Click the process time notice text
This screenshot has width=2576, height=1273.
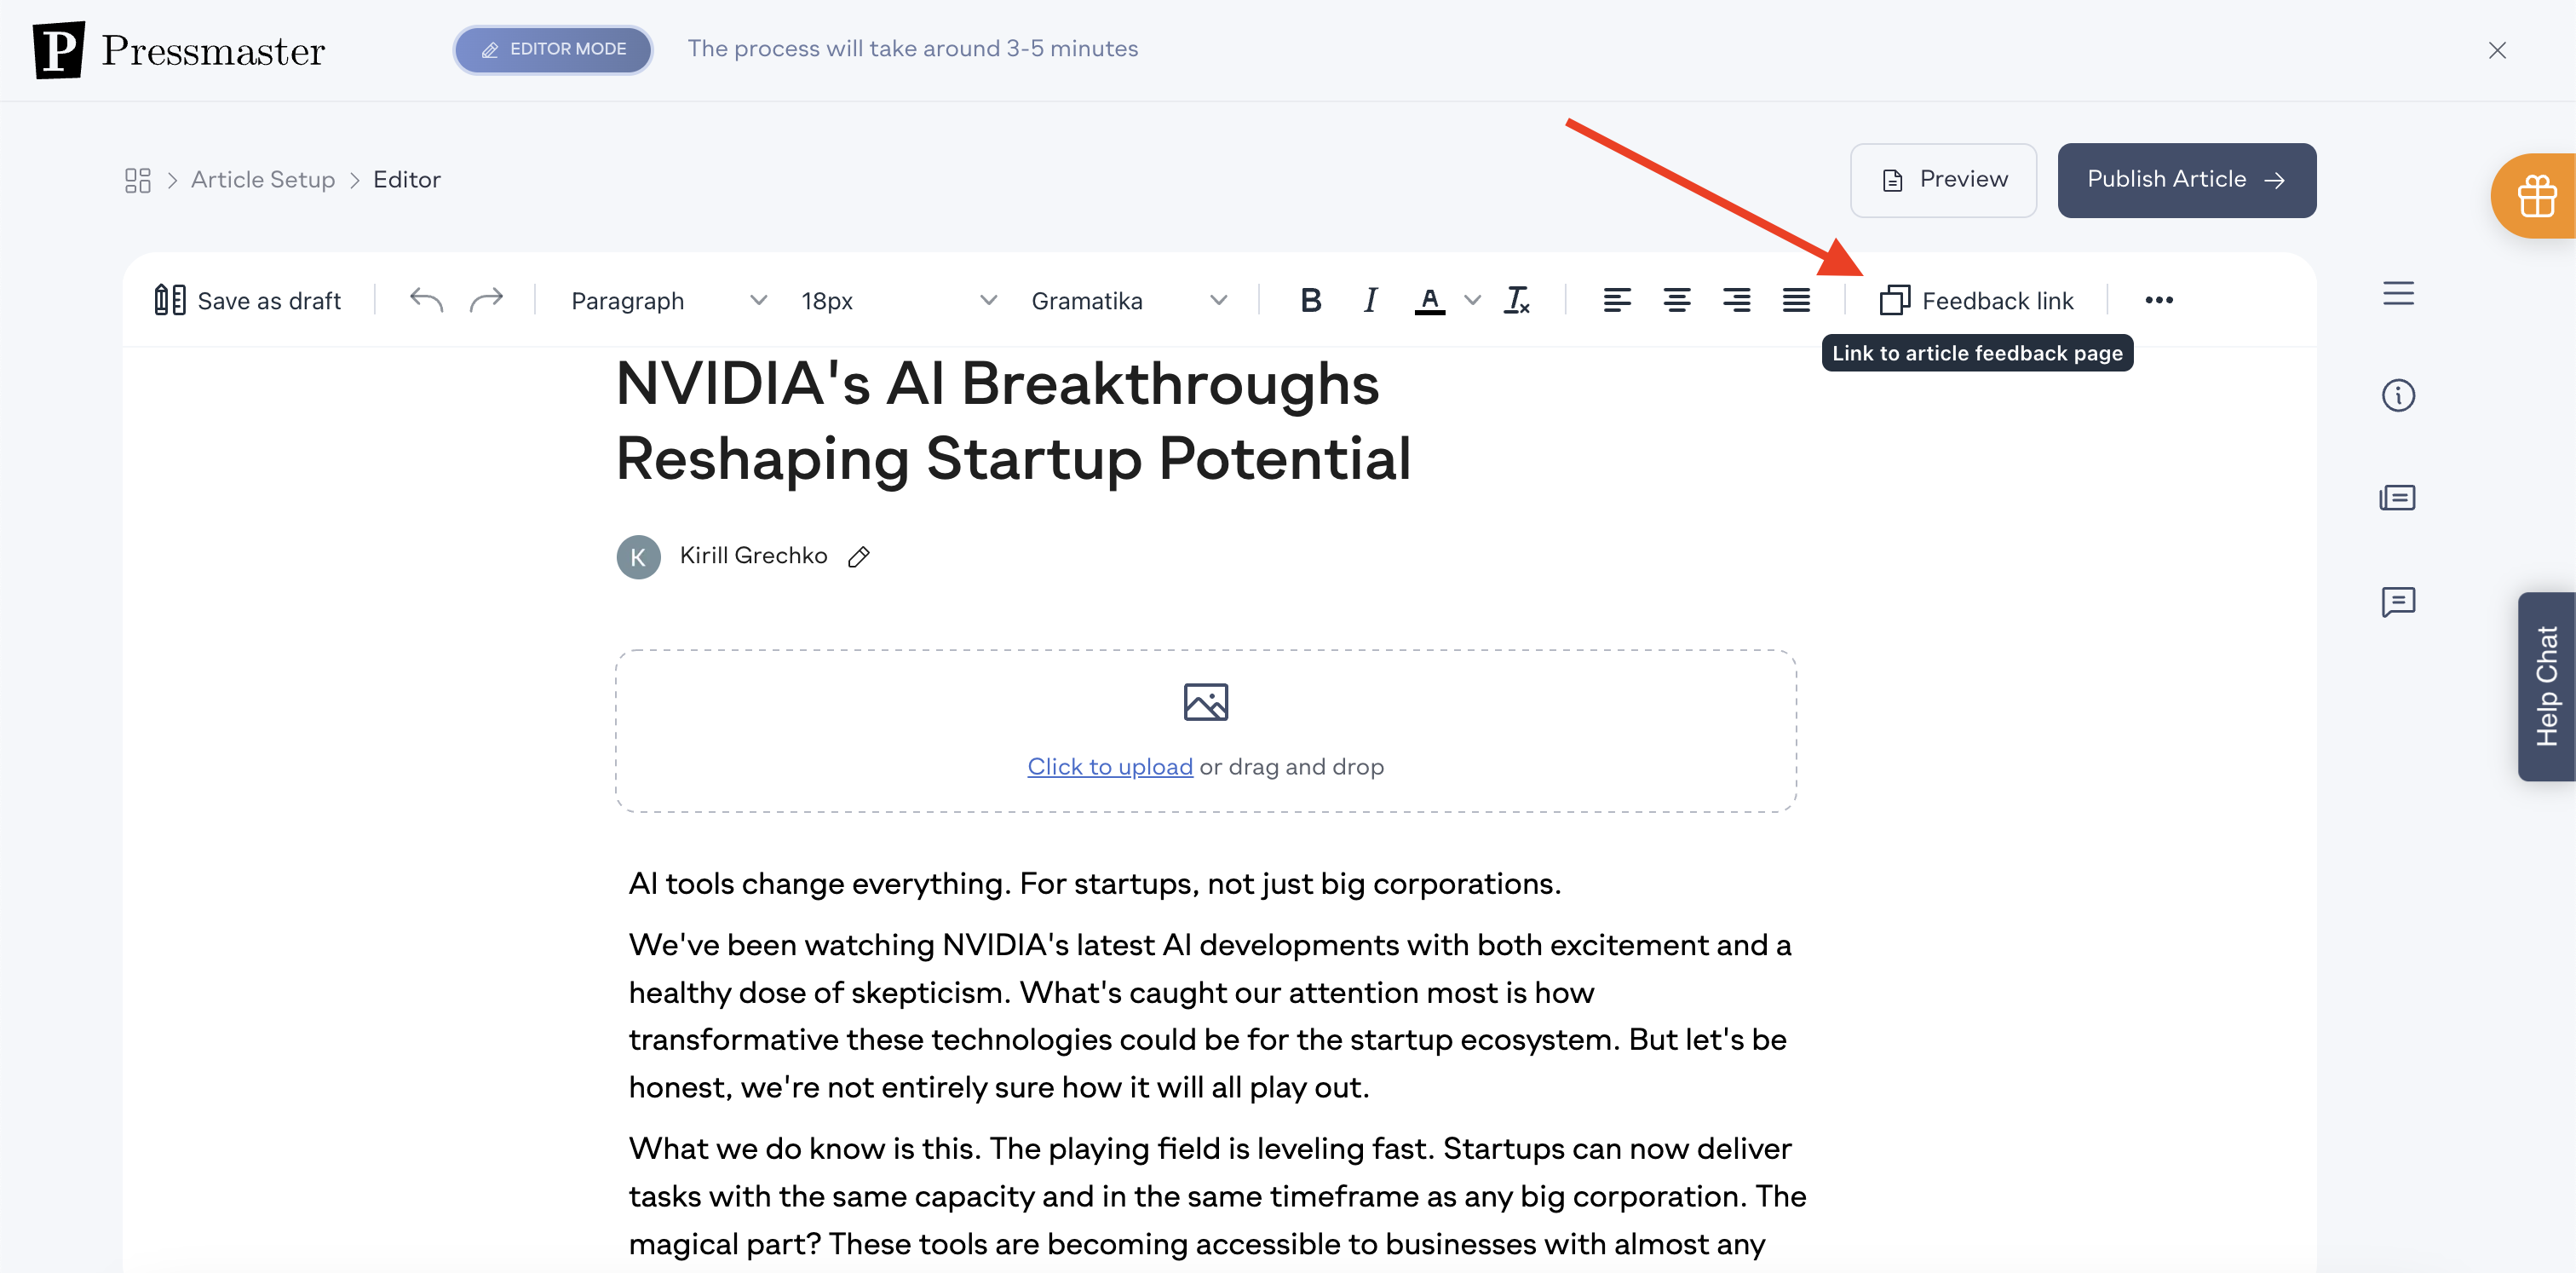pos(912,49)
